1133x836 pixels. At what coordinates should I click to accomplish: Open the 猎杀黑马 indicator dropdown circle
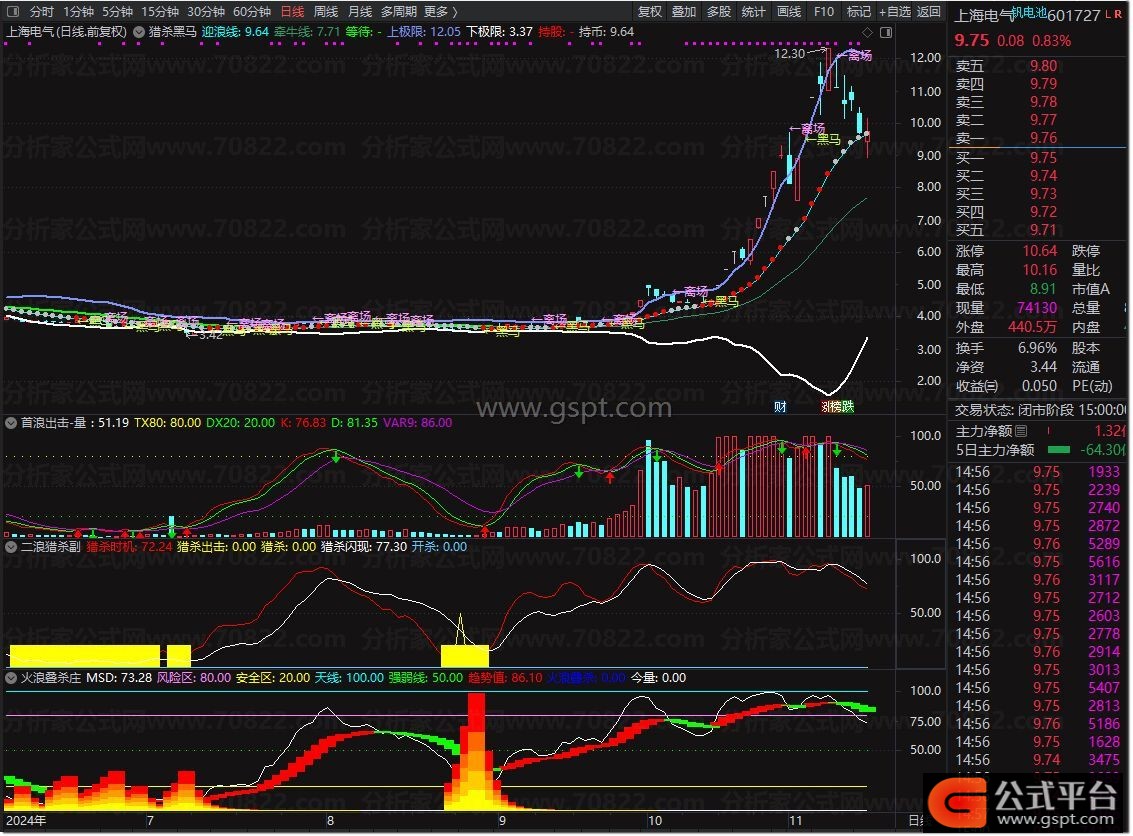139,32
